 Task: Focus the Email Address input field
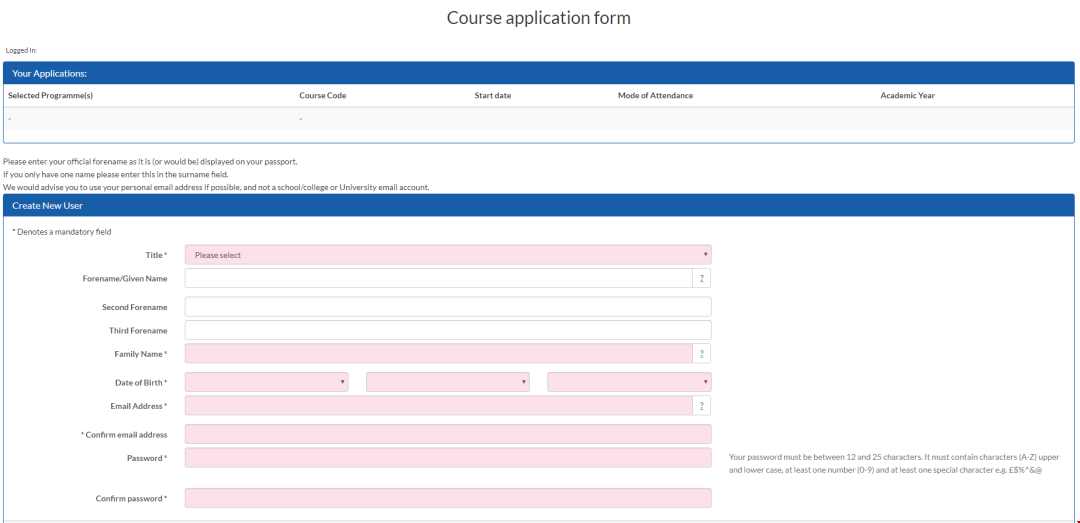click(x=438, y=406)
